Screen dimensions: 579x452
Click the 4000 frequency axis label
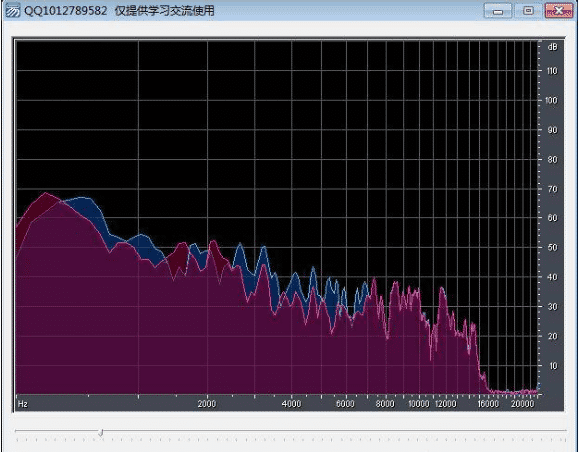pyautogui.click(x=291, y=404)
